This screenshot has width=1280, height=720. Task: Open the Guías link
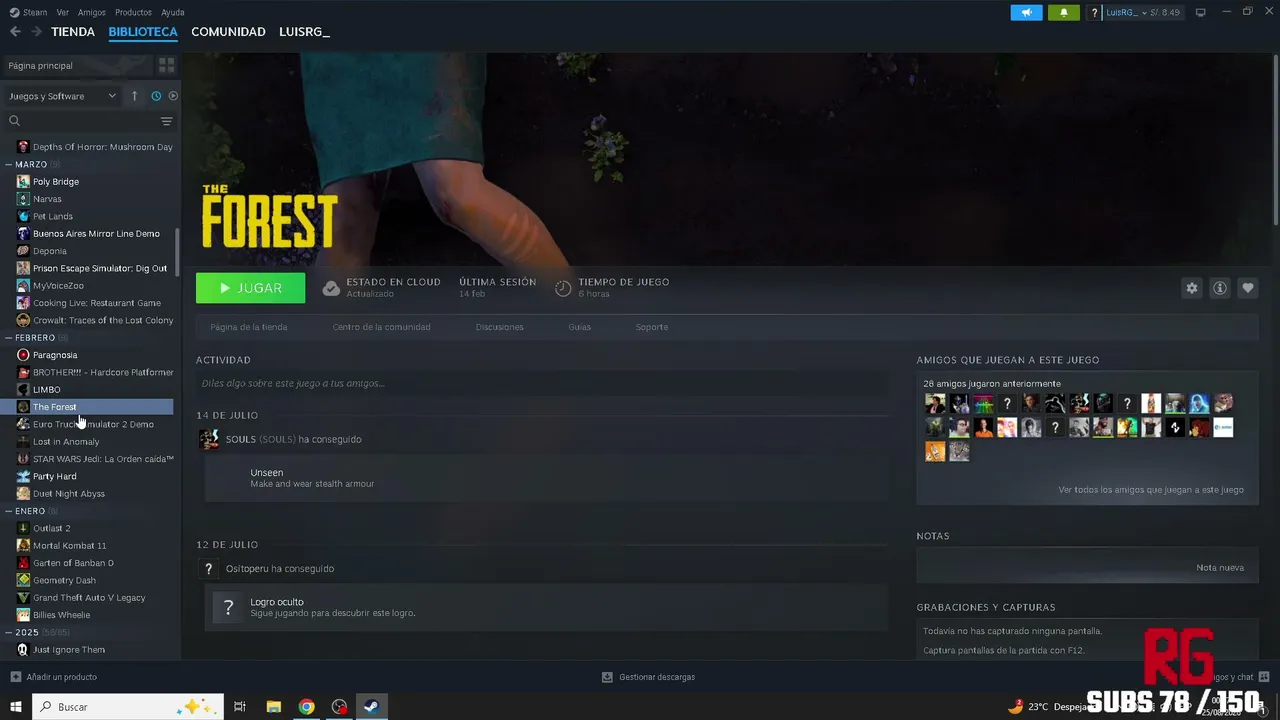(580, 327)
